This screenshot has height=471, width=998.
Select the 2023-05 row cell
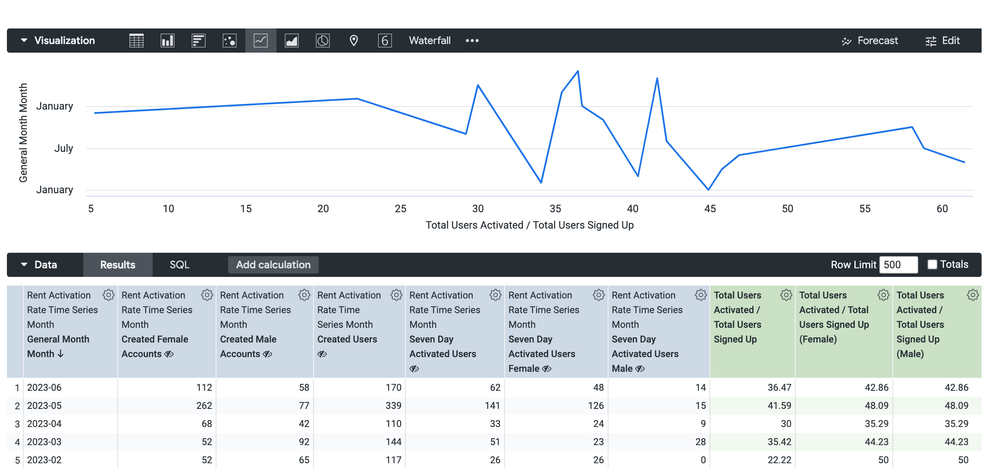click(x=70, y=405)
